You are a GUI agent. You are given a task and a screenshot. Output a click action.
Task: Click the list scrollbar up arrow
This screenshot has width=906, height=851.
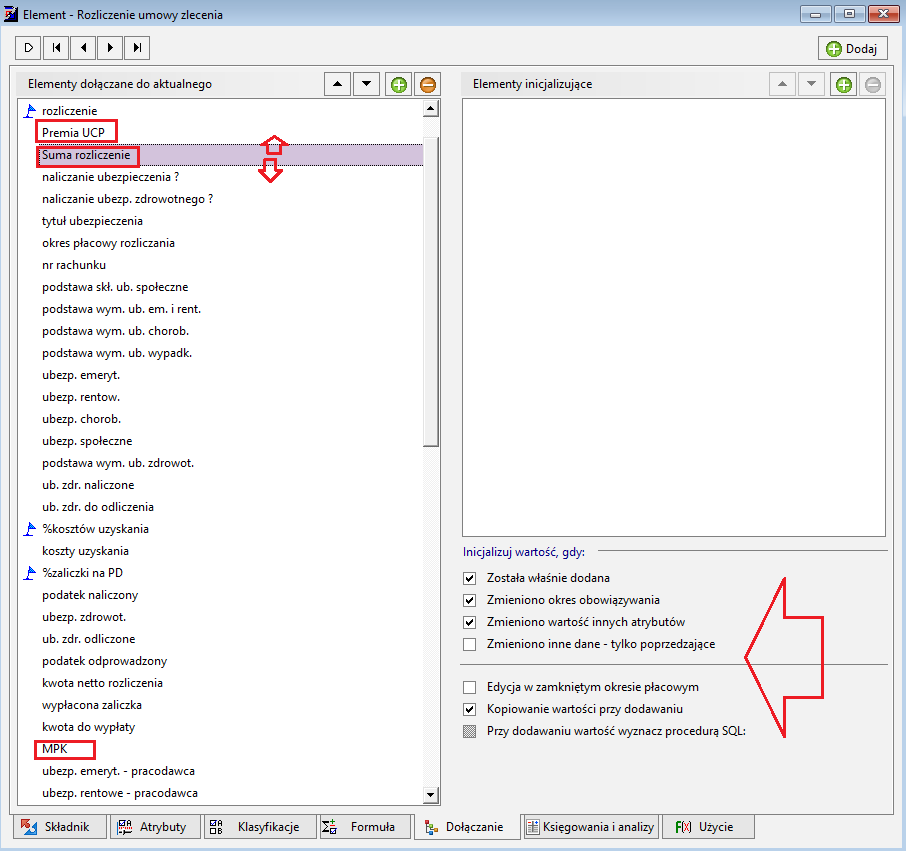tap(430, 109)
